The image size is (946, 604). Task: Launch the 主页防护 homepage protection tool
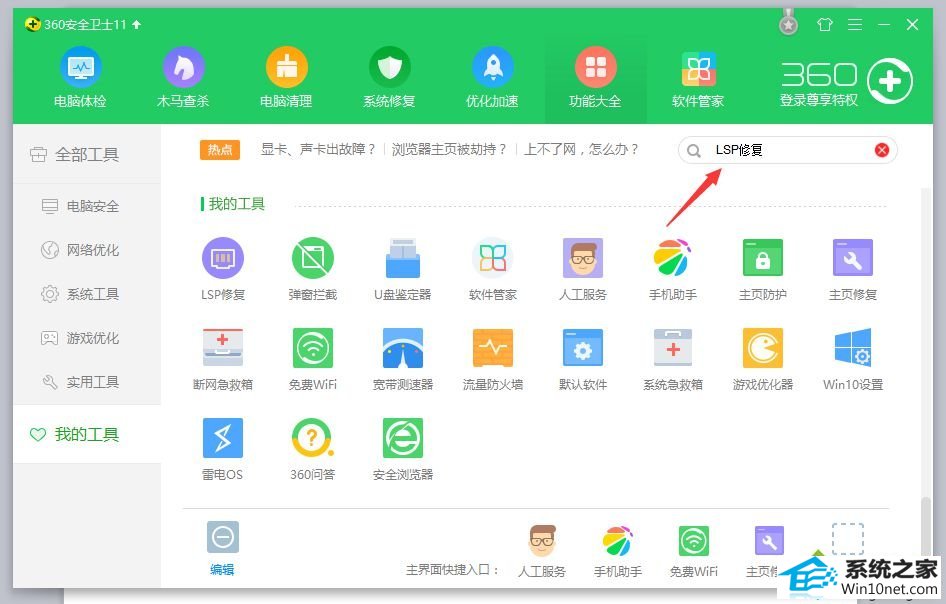point(763,269)
